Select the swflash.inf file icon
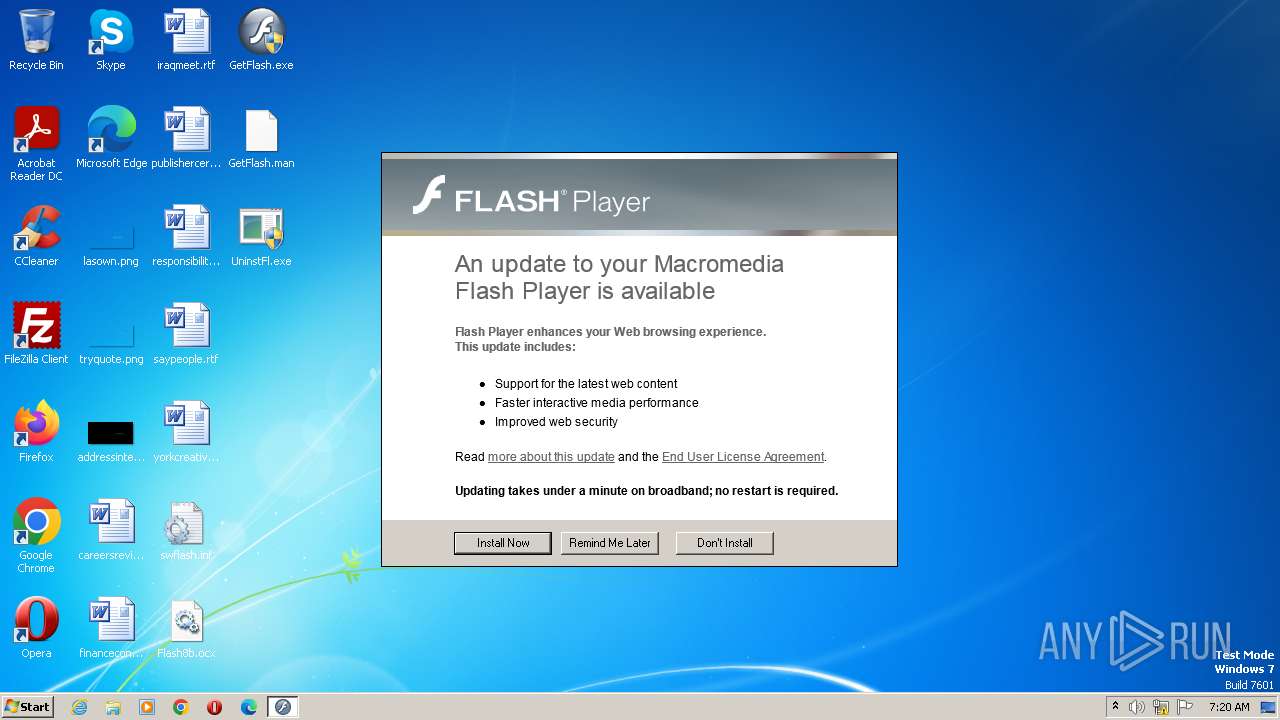This screenshot has width=1280, height=720. pyautogui.click(x=186, y=530)
